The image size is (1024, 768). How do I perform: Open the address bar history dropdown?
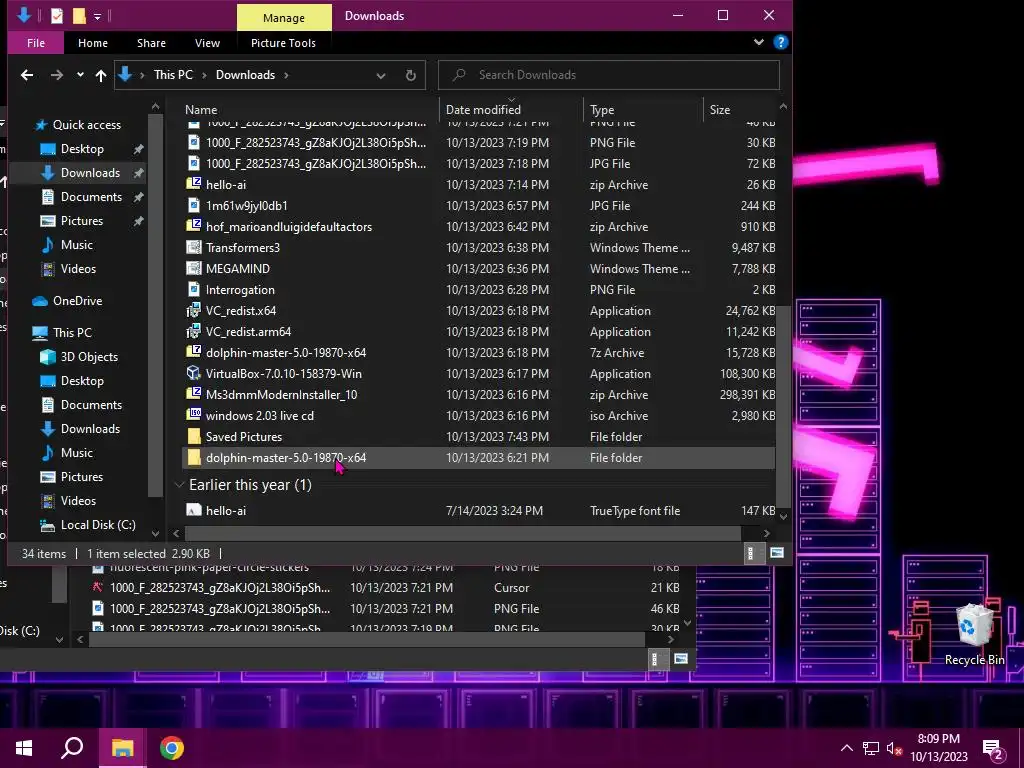[x=381, y=76]
